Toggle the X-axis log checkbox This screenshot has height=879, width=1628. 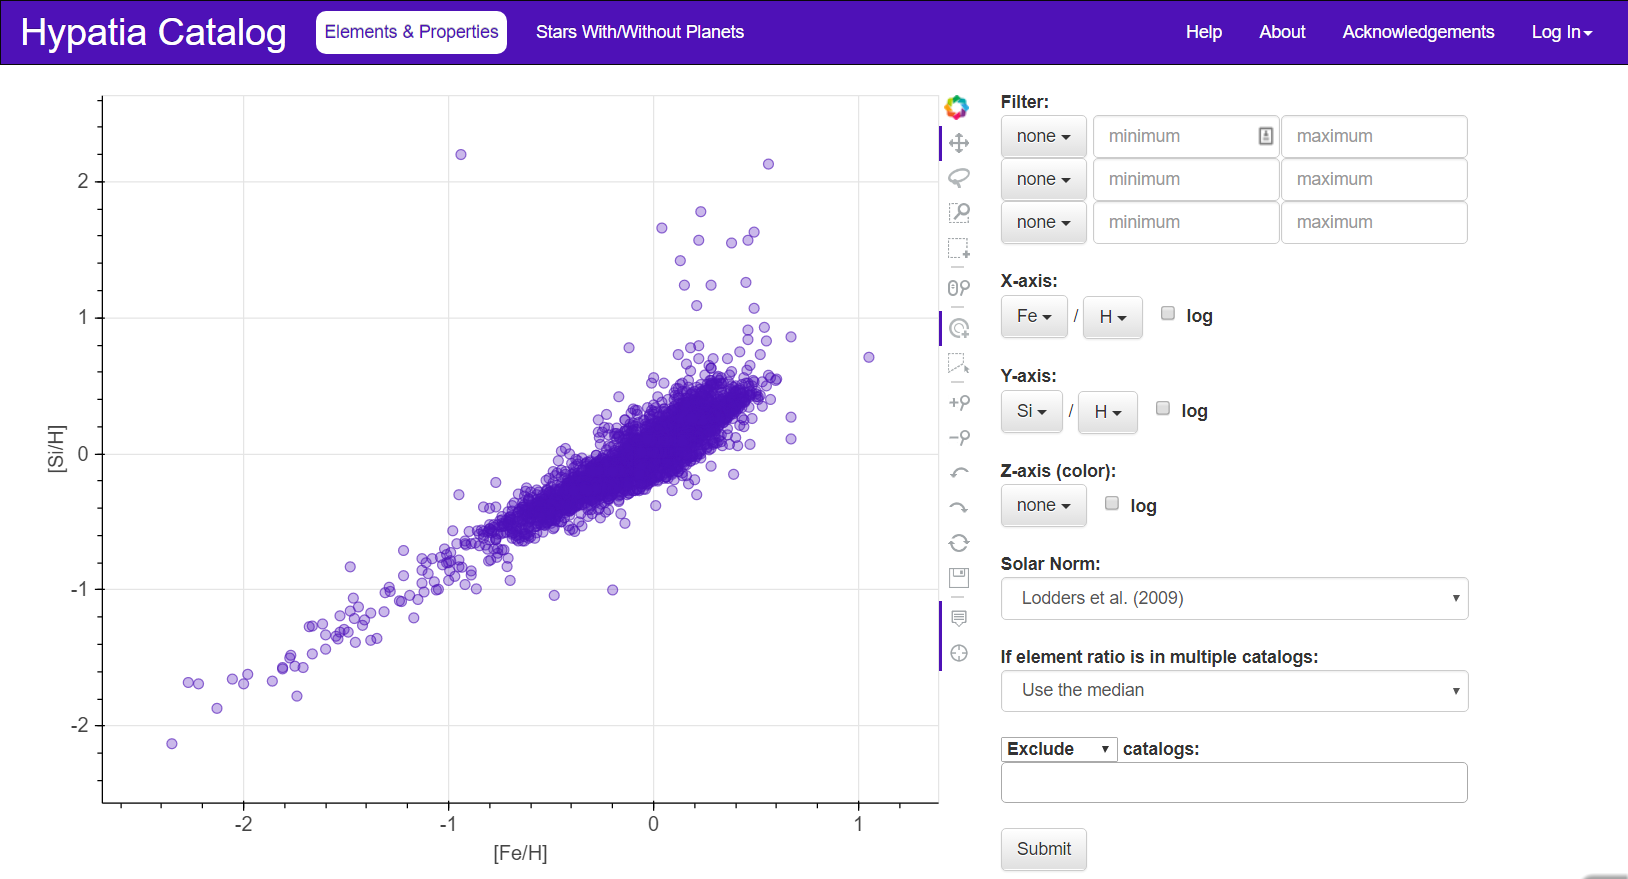(1167, 314)
